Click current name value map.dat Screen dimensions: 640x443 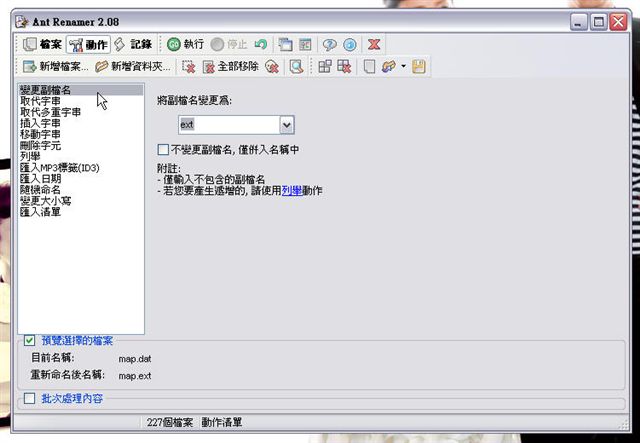point(135,359)
